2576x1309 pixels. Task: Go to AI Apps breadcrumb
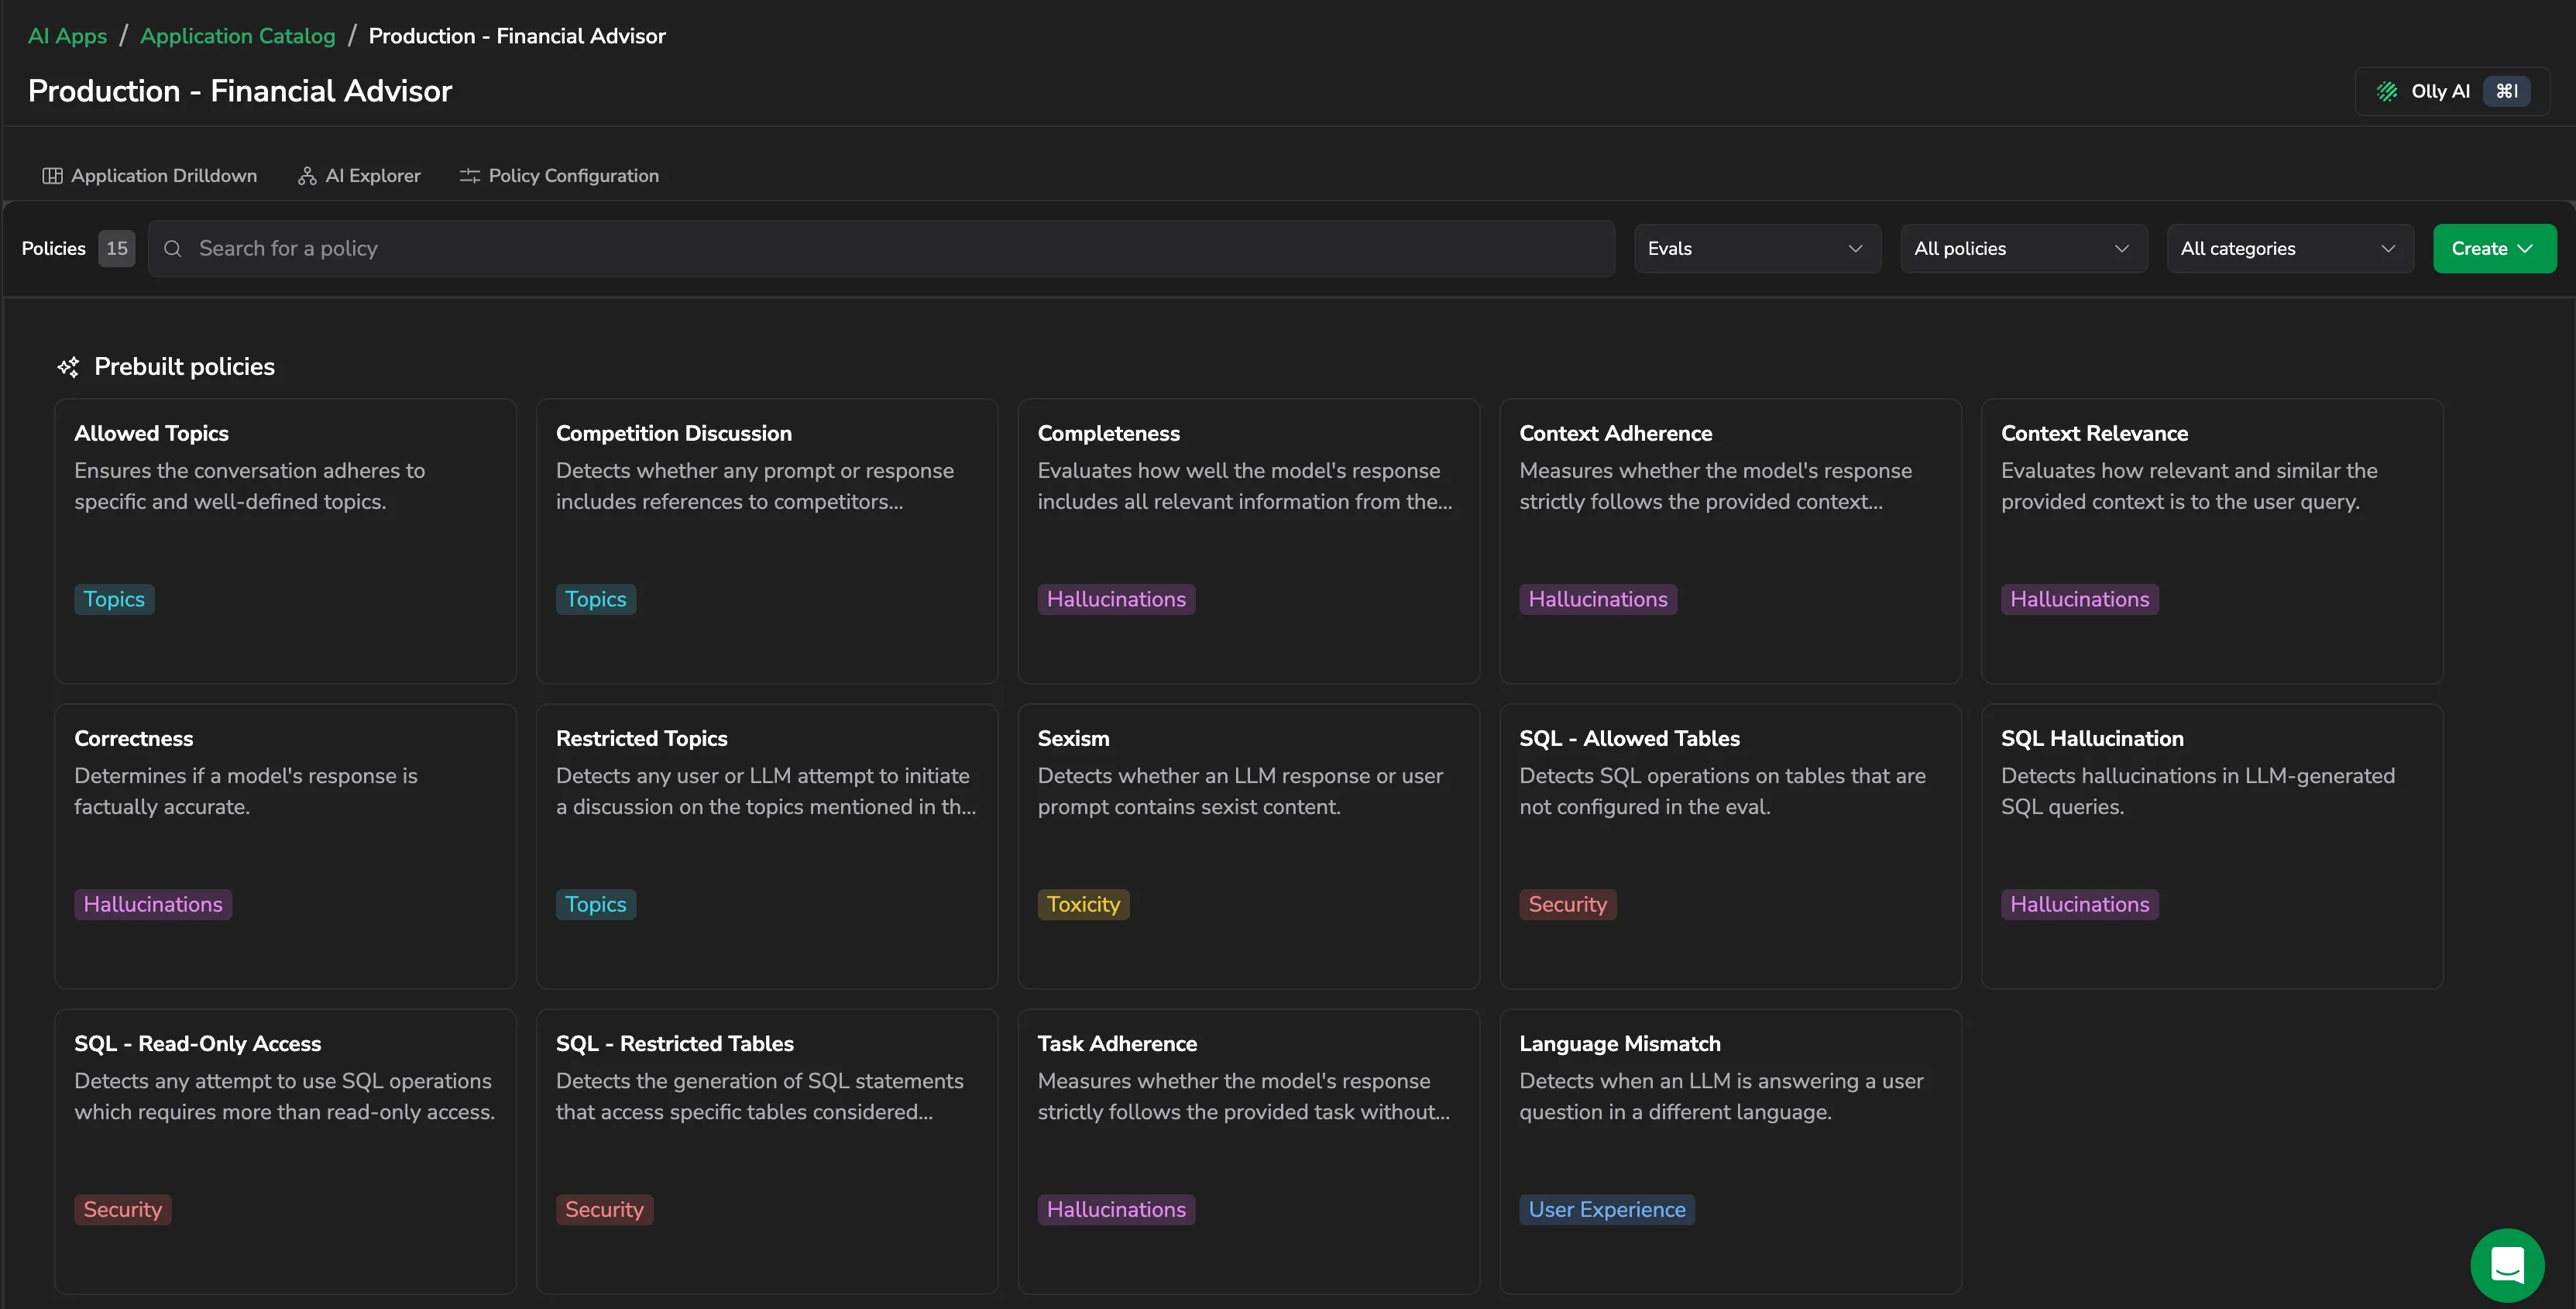[x=67, y=36]
